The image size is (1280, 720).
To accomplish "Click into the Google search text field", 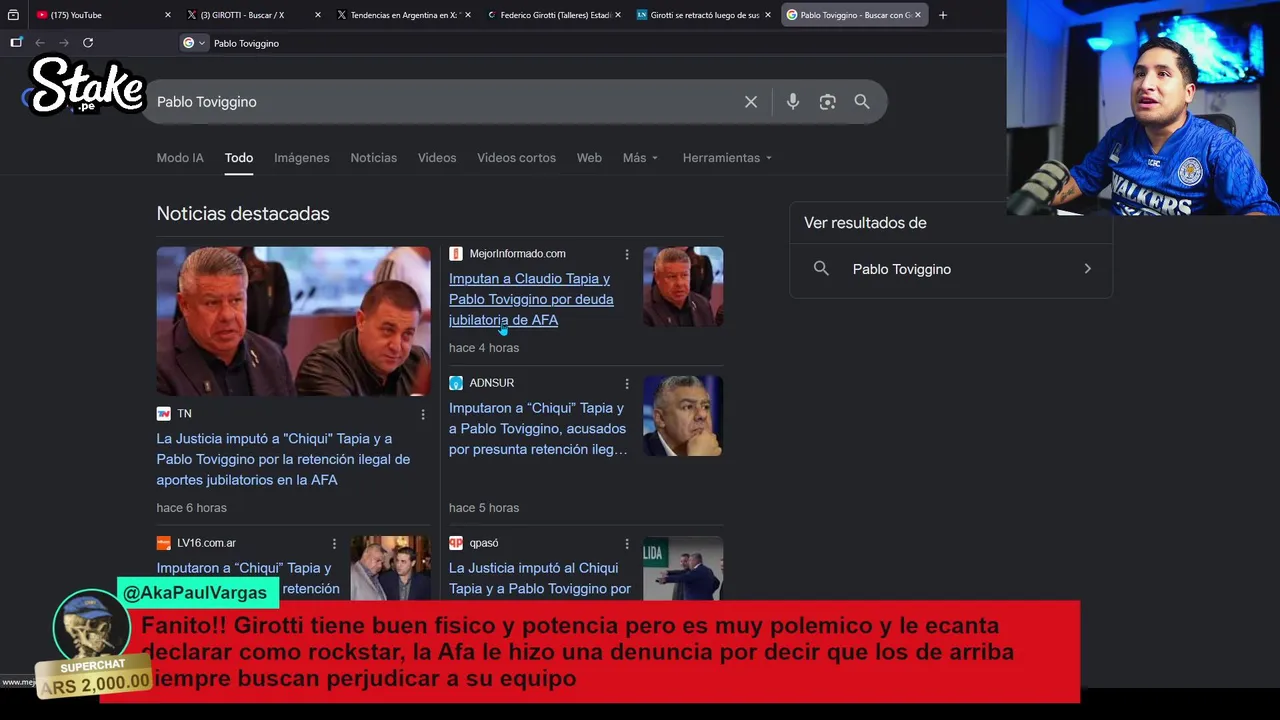I will tap(440, 102).
